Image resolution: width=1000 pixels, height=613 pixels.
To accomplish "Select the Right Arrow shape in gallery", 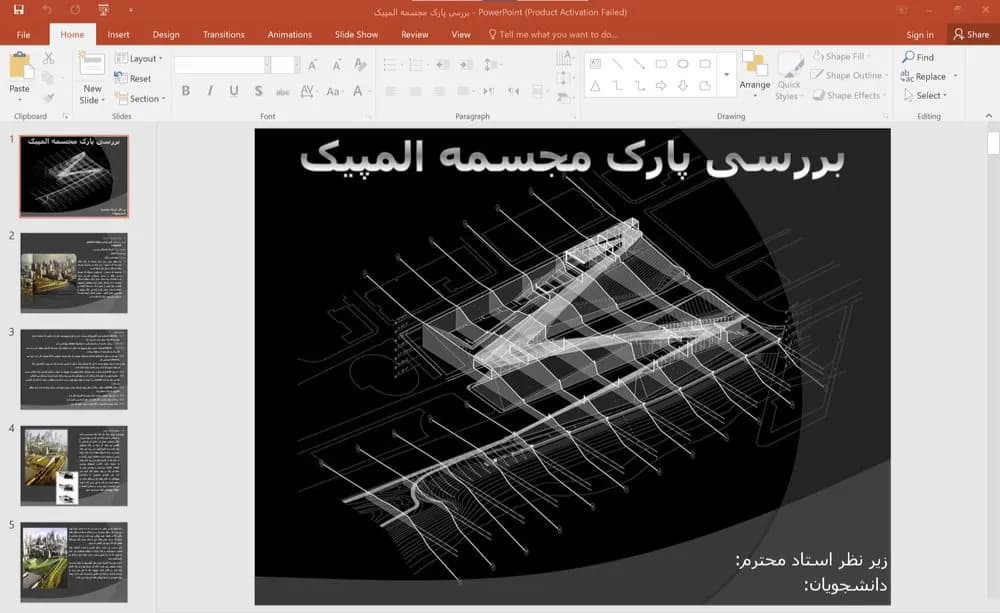I will click(661, 85).
